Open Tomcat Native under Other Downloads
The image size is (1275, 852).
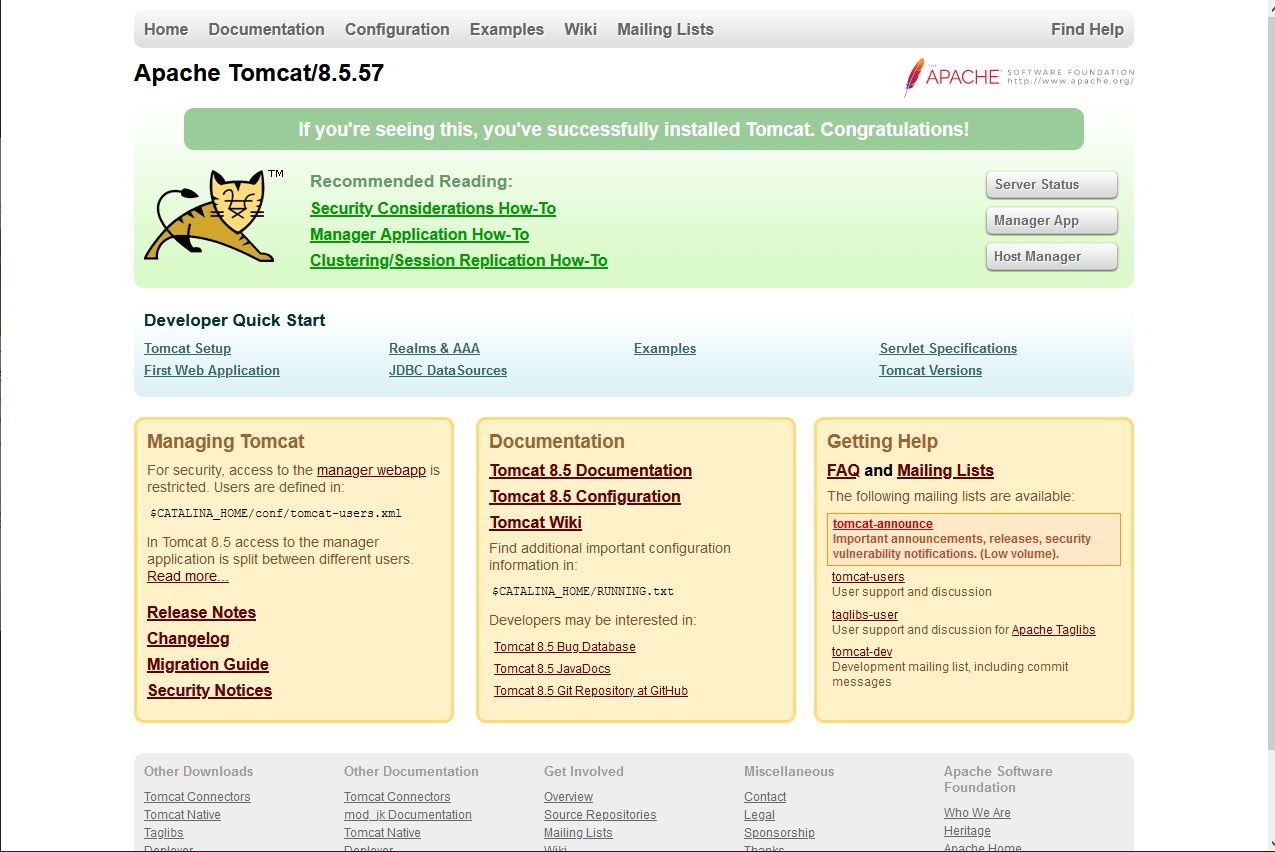[x=182, y=815]
